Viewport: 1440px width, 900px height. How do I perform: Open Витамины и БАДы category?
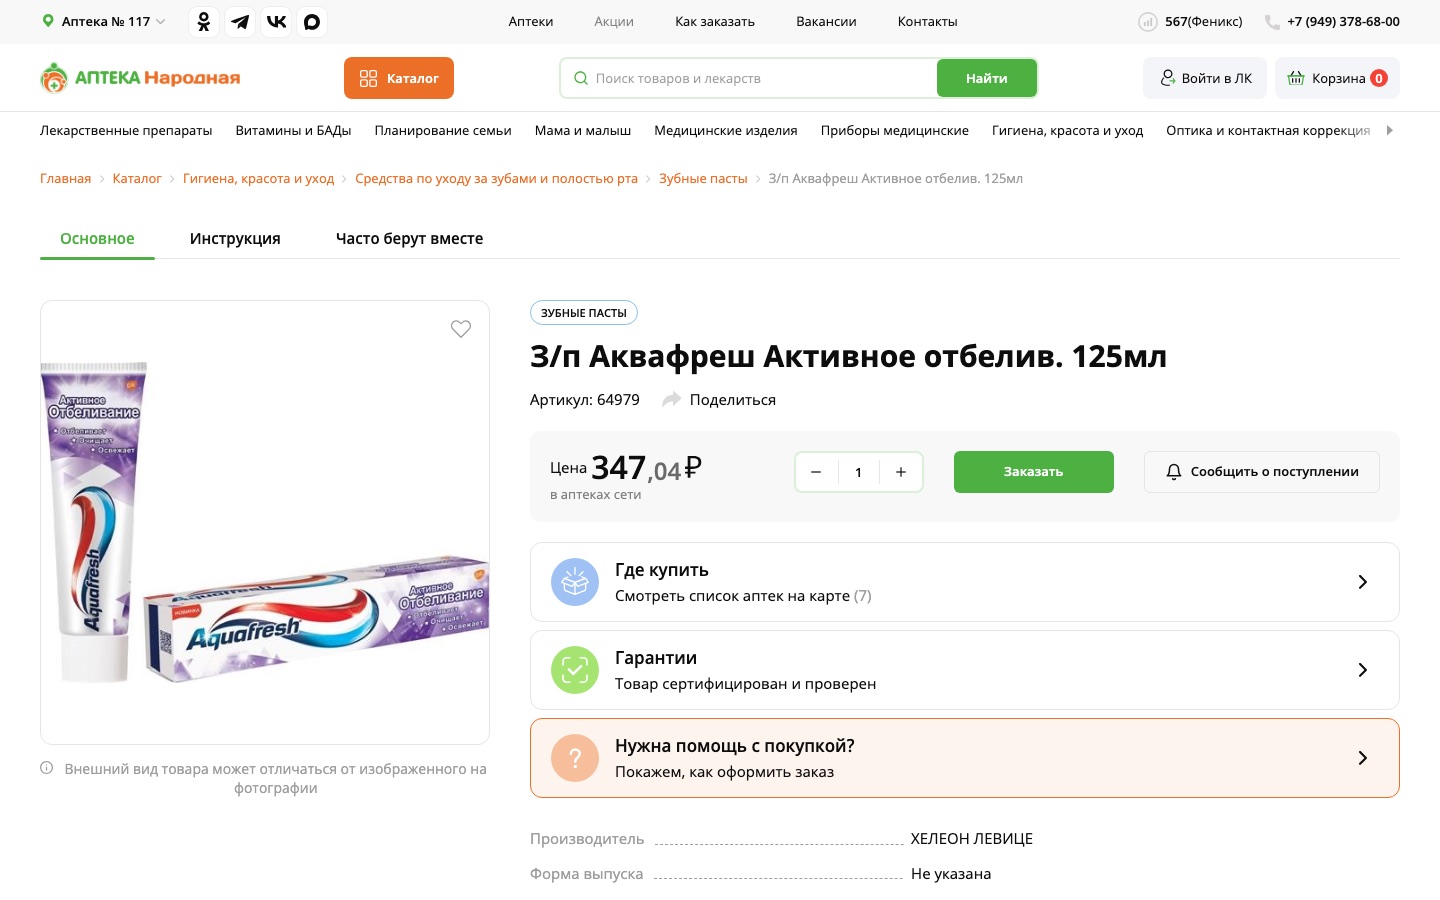click(293, 130)
